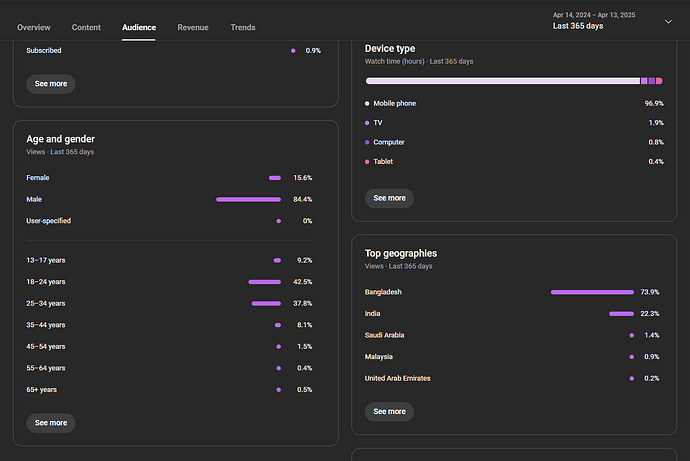The height and width of the screenshot is (461, 690).
Task: Select the Male row label
Action: (x=34, y=199)
